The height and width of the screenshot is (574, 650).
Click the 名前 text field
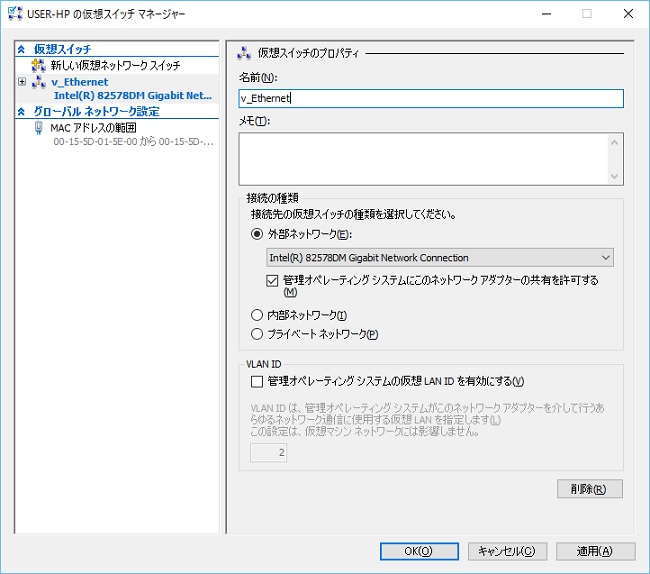[x=431, y=99]
